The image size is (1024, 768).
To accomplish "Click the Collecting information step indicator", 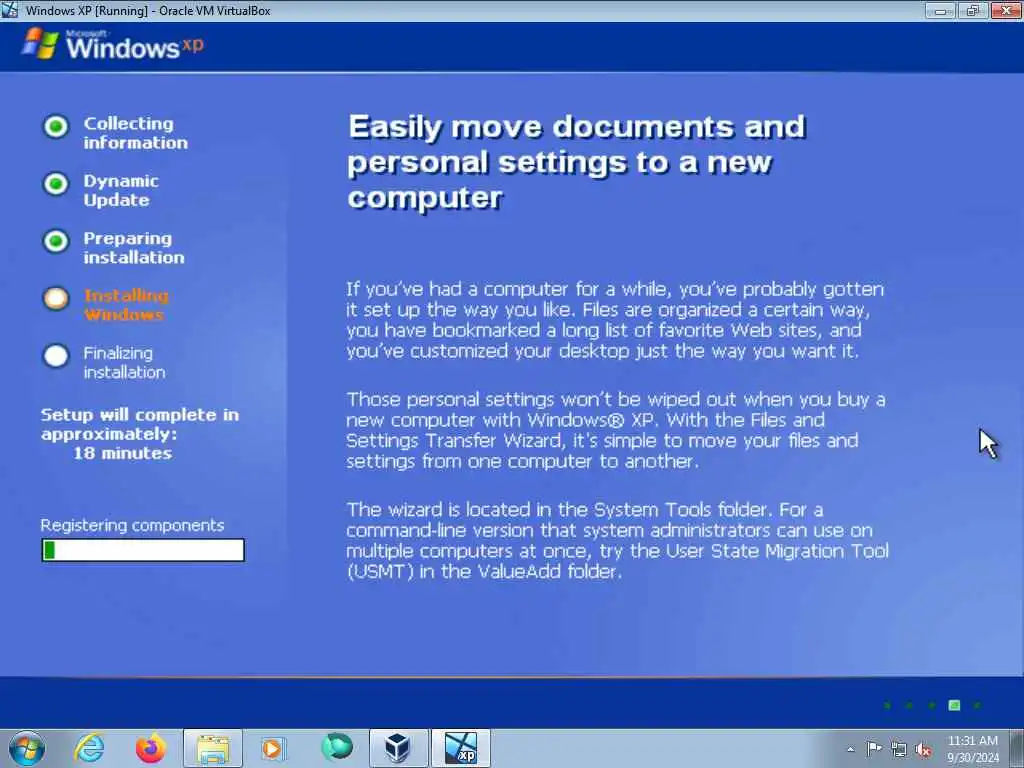I will [56, 127].
